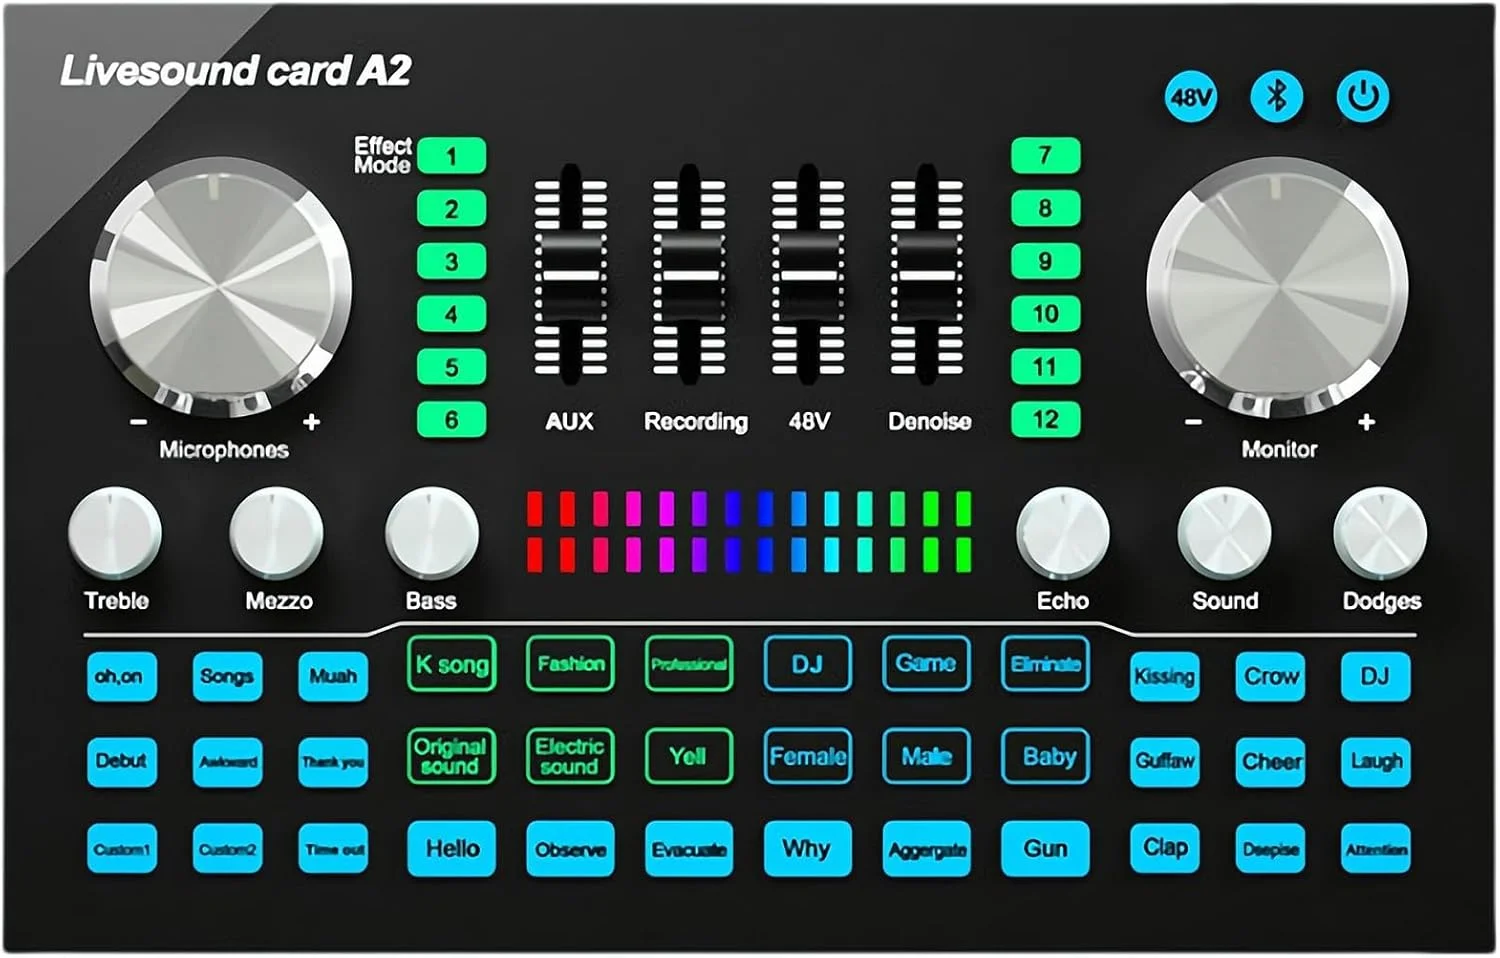Click the AUX fader handle

point(570,275)
